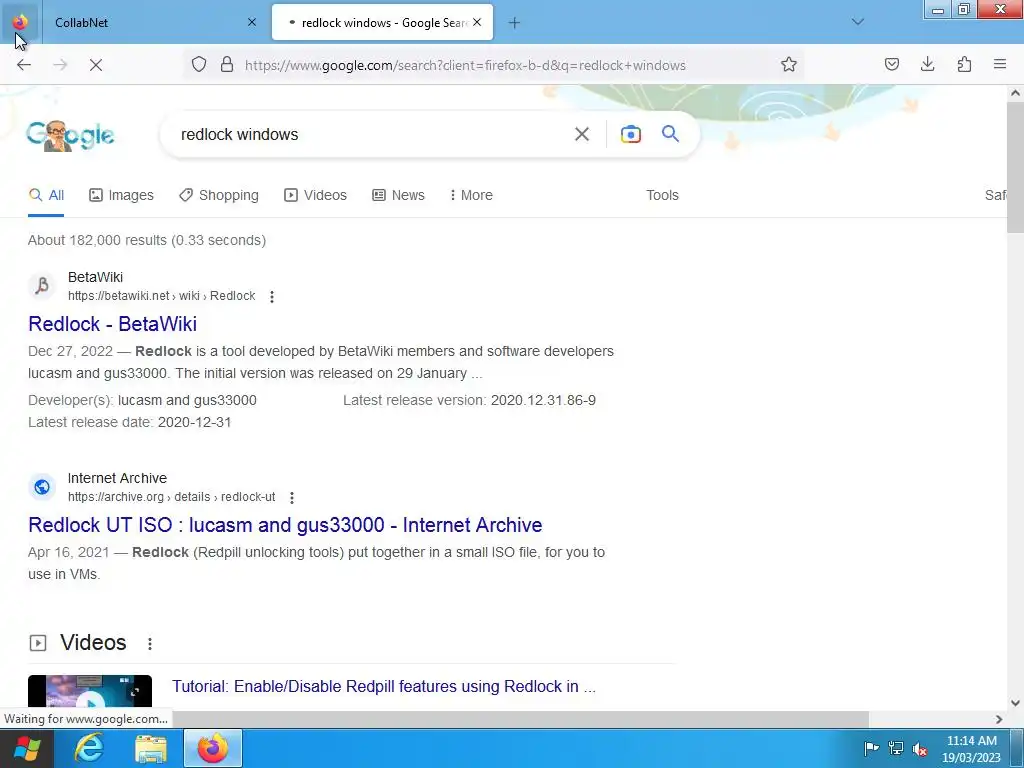This screenshot has width=1024, height=768.
Task: Bookmark this page with star icon
Action: click(x=789, y=65)
